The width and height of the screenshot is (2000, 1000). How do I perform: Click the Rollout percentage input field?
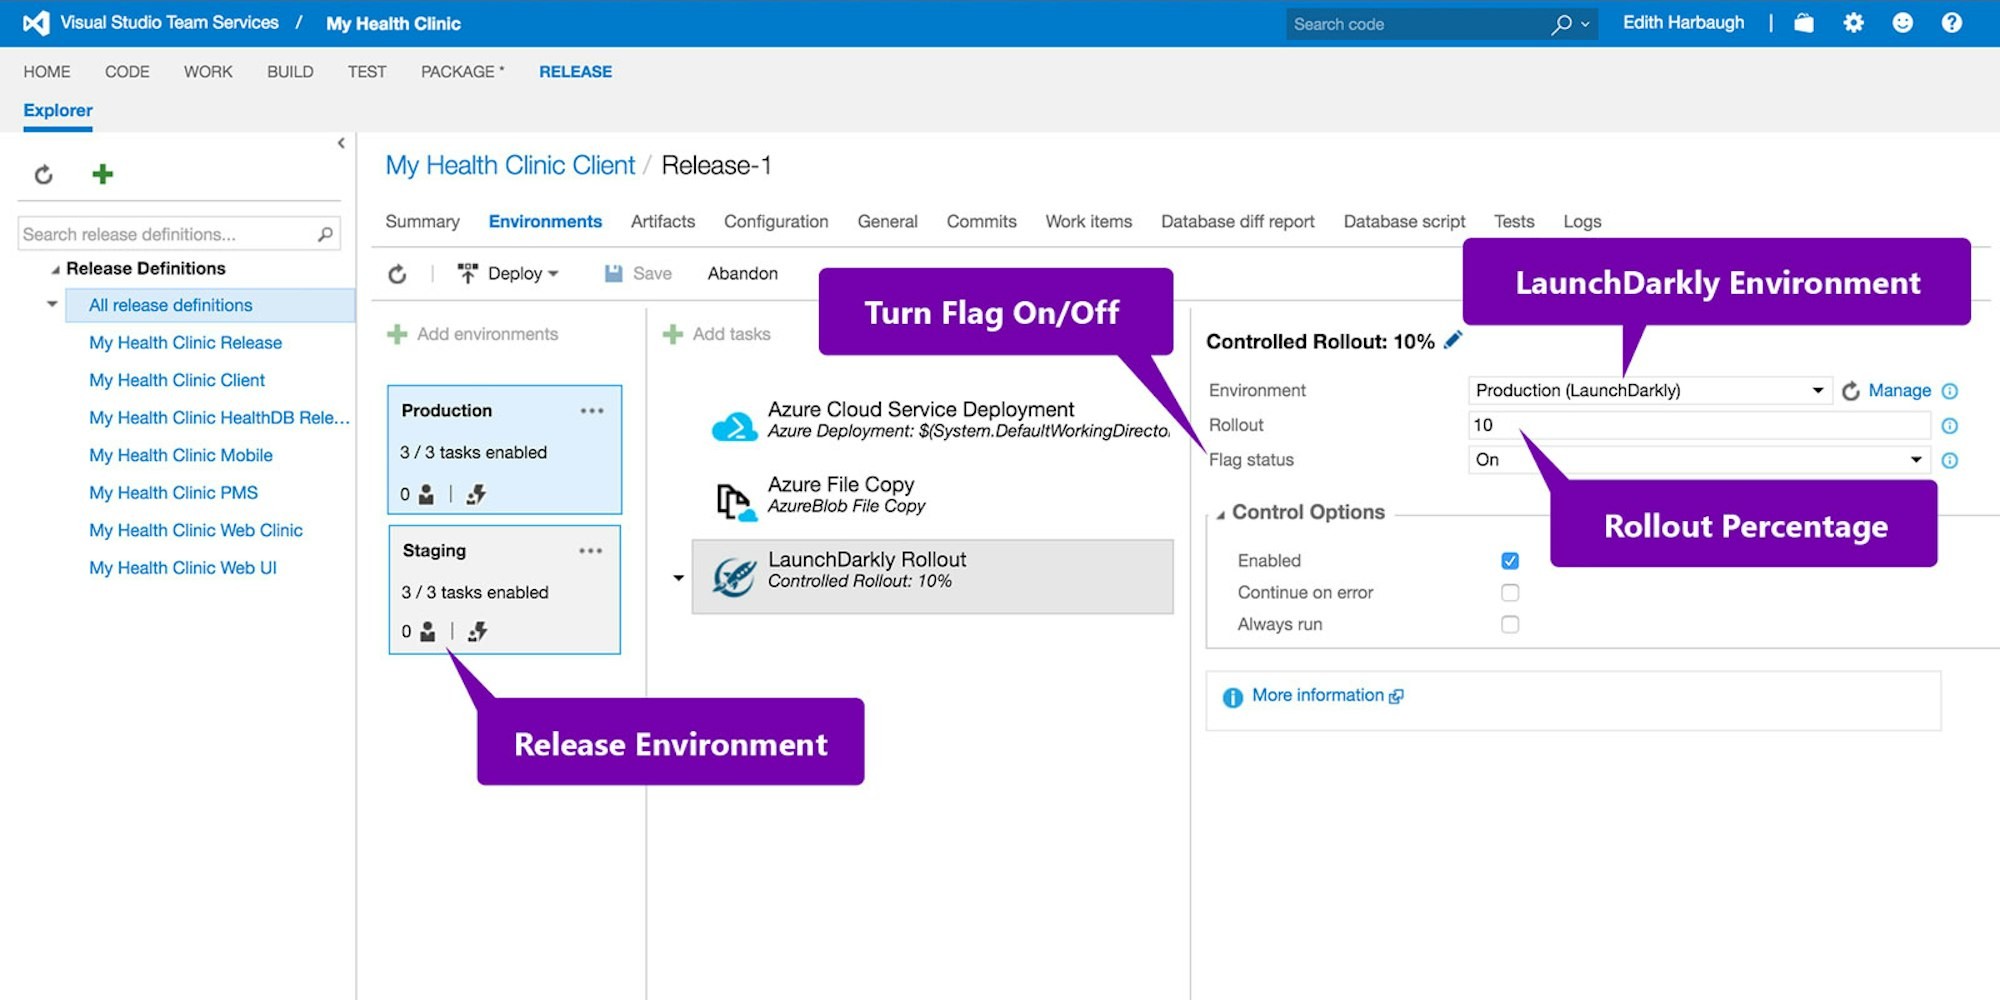pyautogui.click(x=1699, y=425)
